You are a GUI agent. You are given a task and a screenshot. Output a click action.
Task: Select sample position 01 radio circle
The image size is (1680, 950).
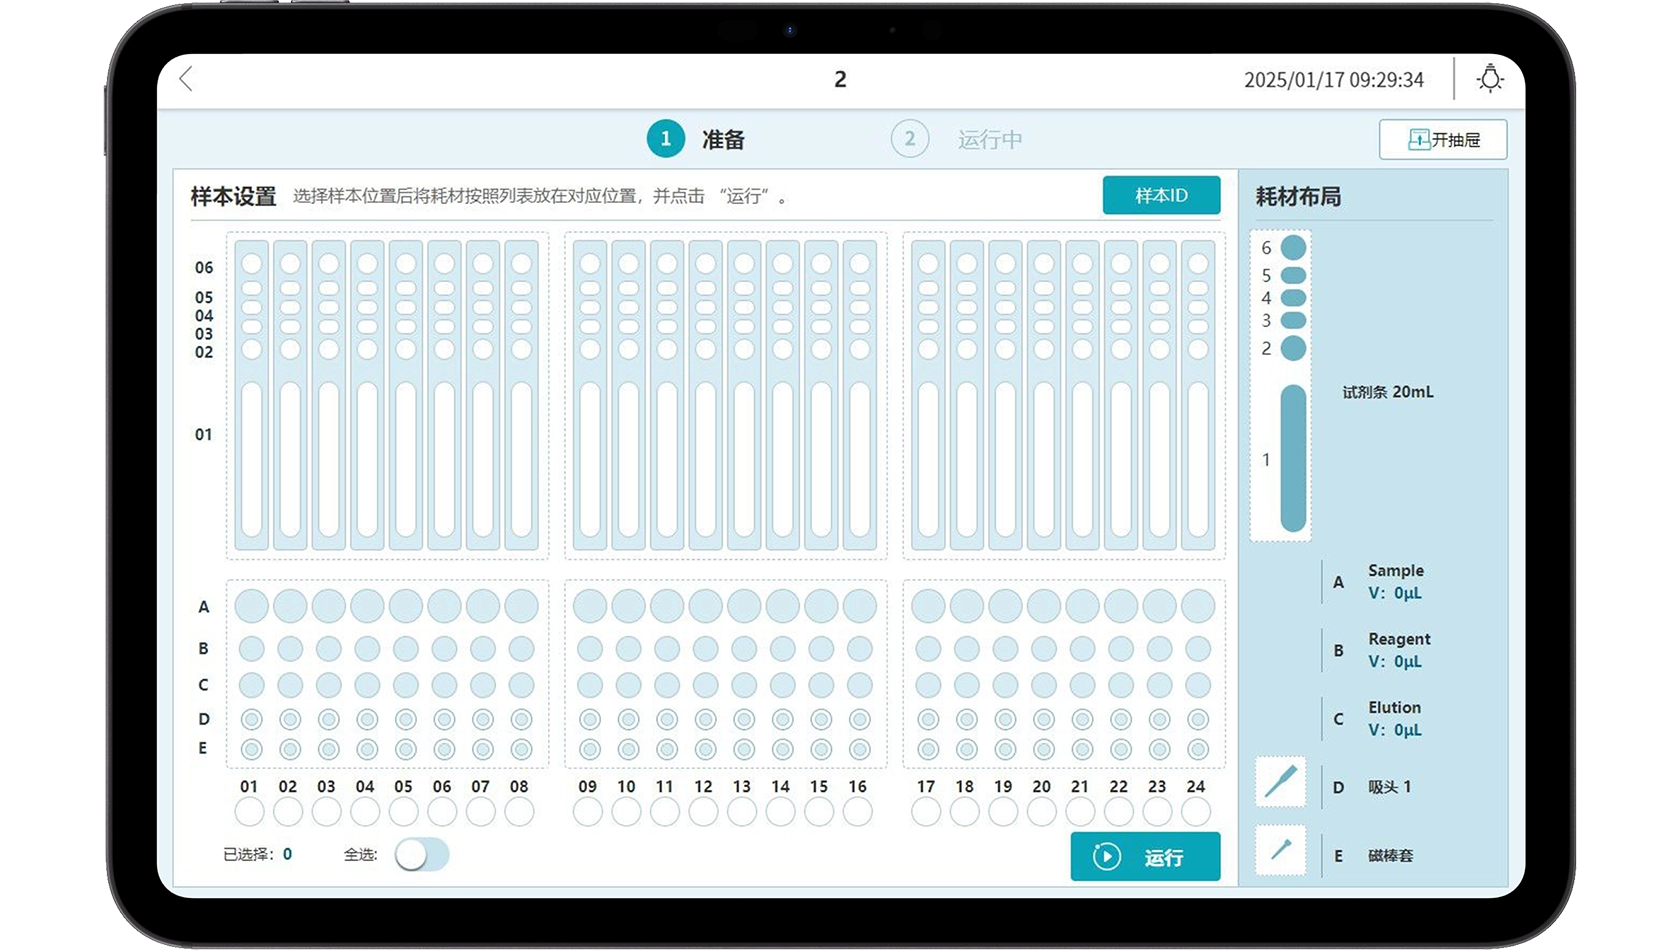pyautogui.click(x=249, y=811)
